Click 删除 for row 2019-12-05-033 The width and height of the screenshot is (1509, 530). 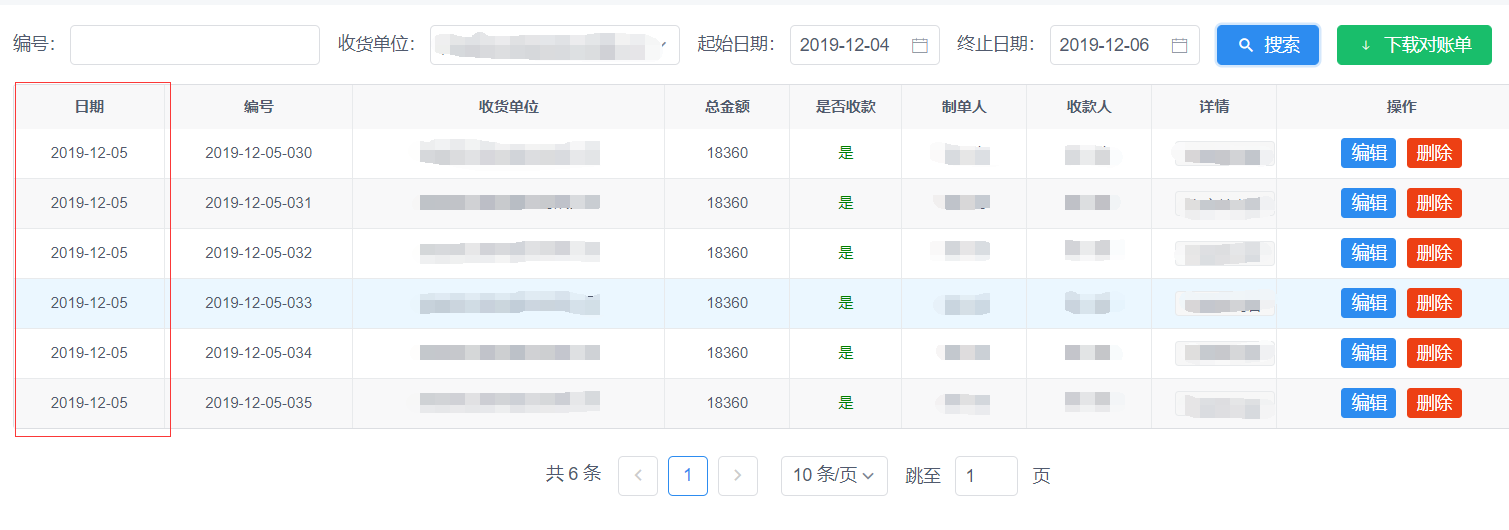(1434, 303)
